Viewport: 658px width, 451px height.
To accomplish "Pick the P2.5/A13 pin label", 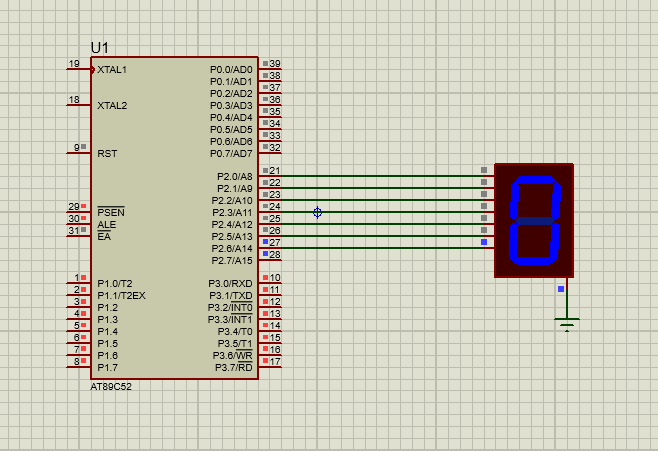I will (x=232, y=237).
